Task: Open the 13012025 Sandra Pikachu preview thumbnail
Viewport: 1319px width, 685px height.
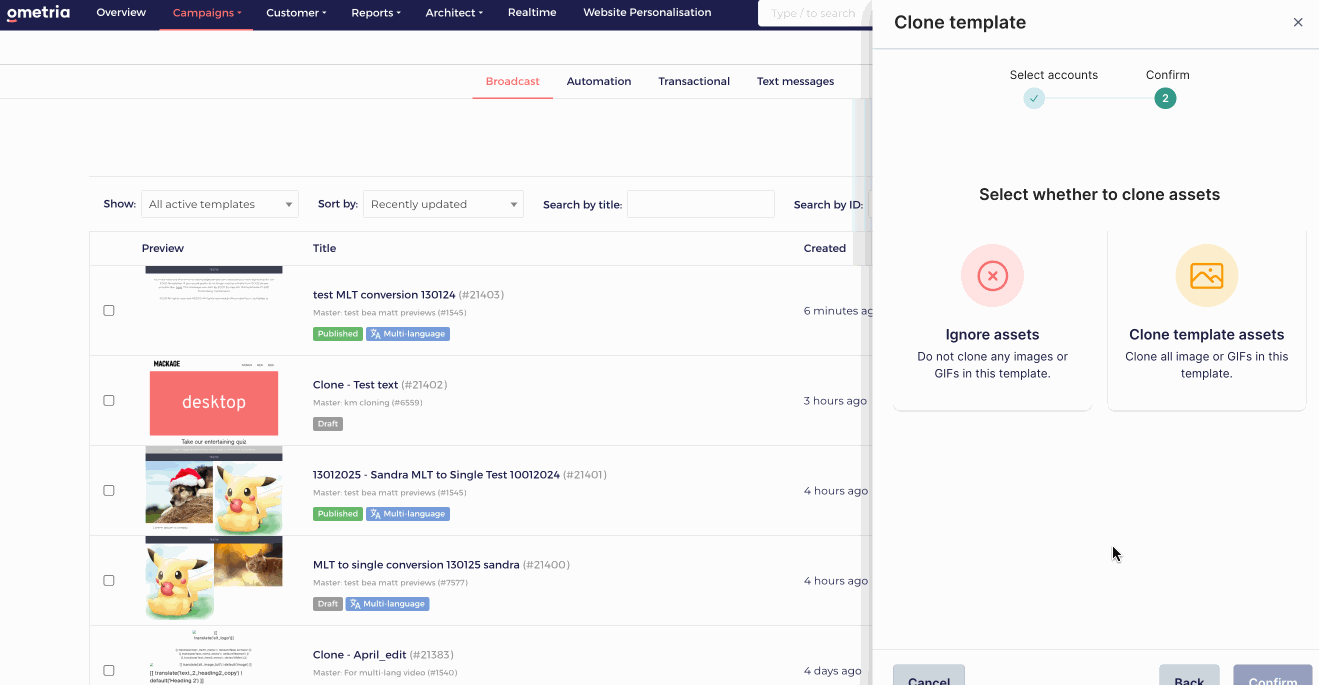Action: (213, 490)
